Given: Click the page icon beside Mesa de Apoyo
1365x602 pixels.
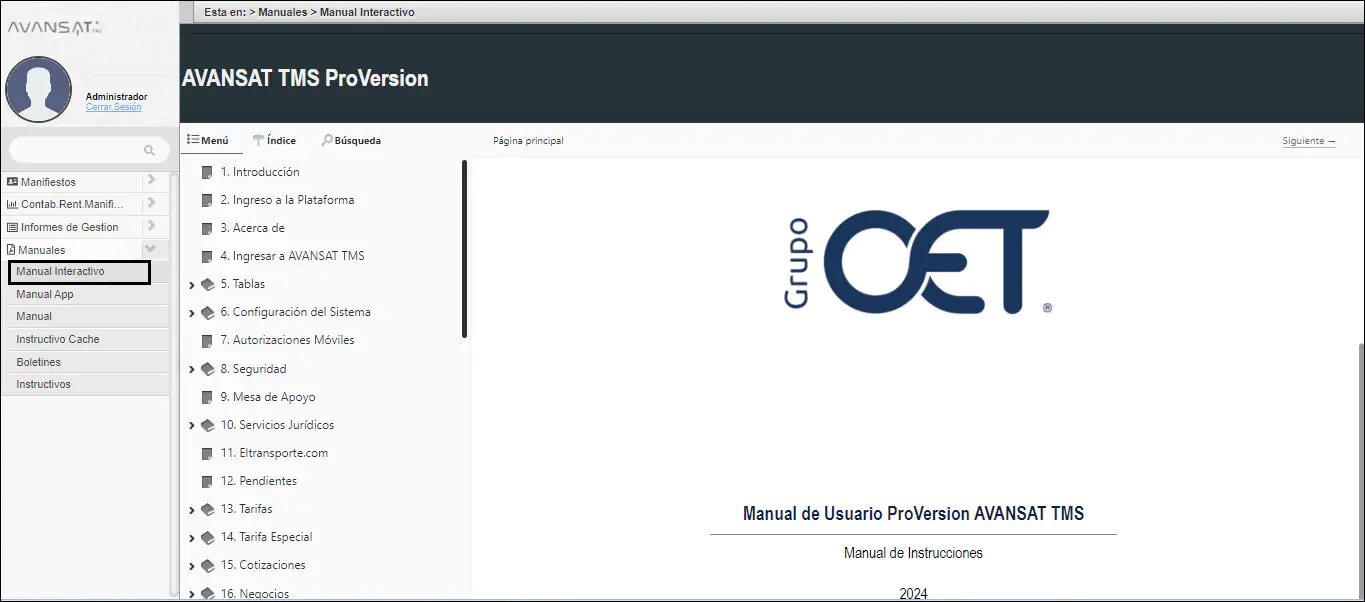Looking at the screenshot, I should (x=207, y=397).
